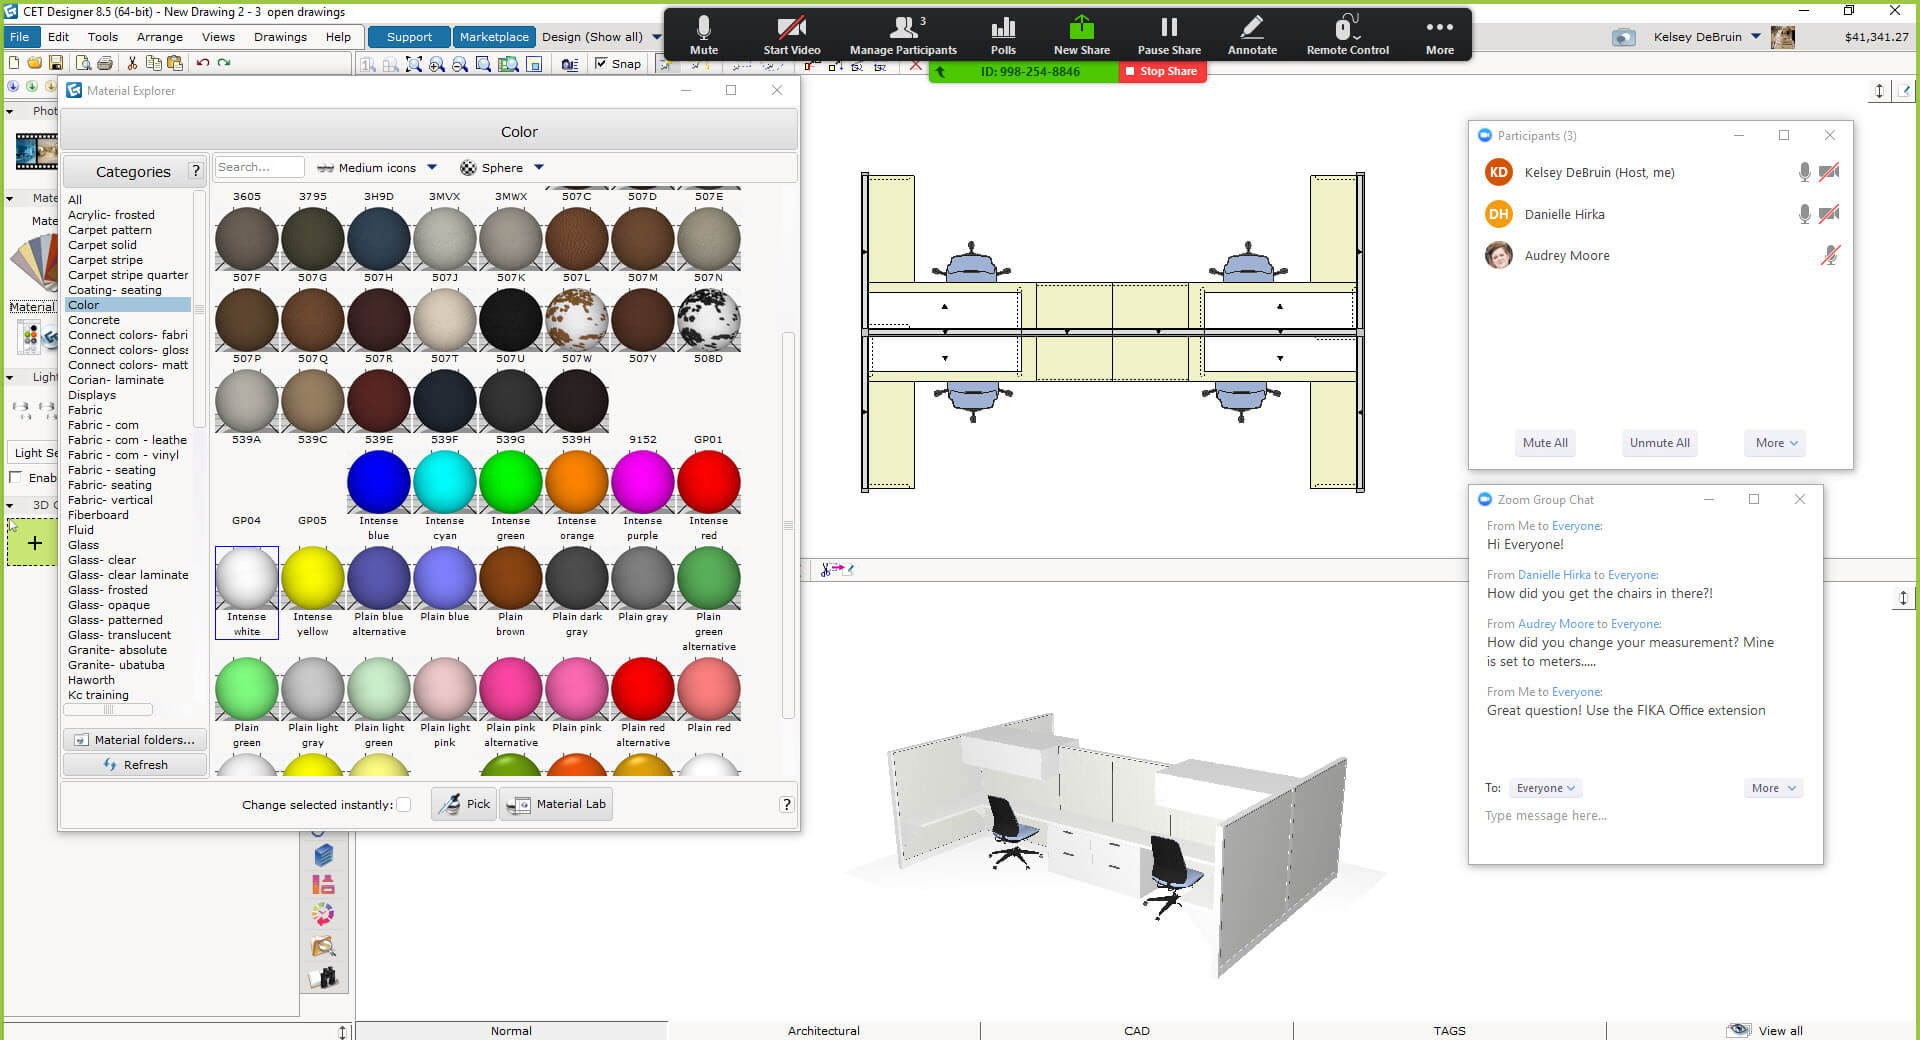The image size is (1920, 1040).
Task: Click Start Video in Zoom toolbar
Action: tap(792, 35)
